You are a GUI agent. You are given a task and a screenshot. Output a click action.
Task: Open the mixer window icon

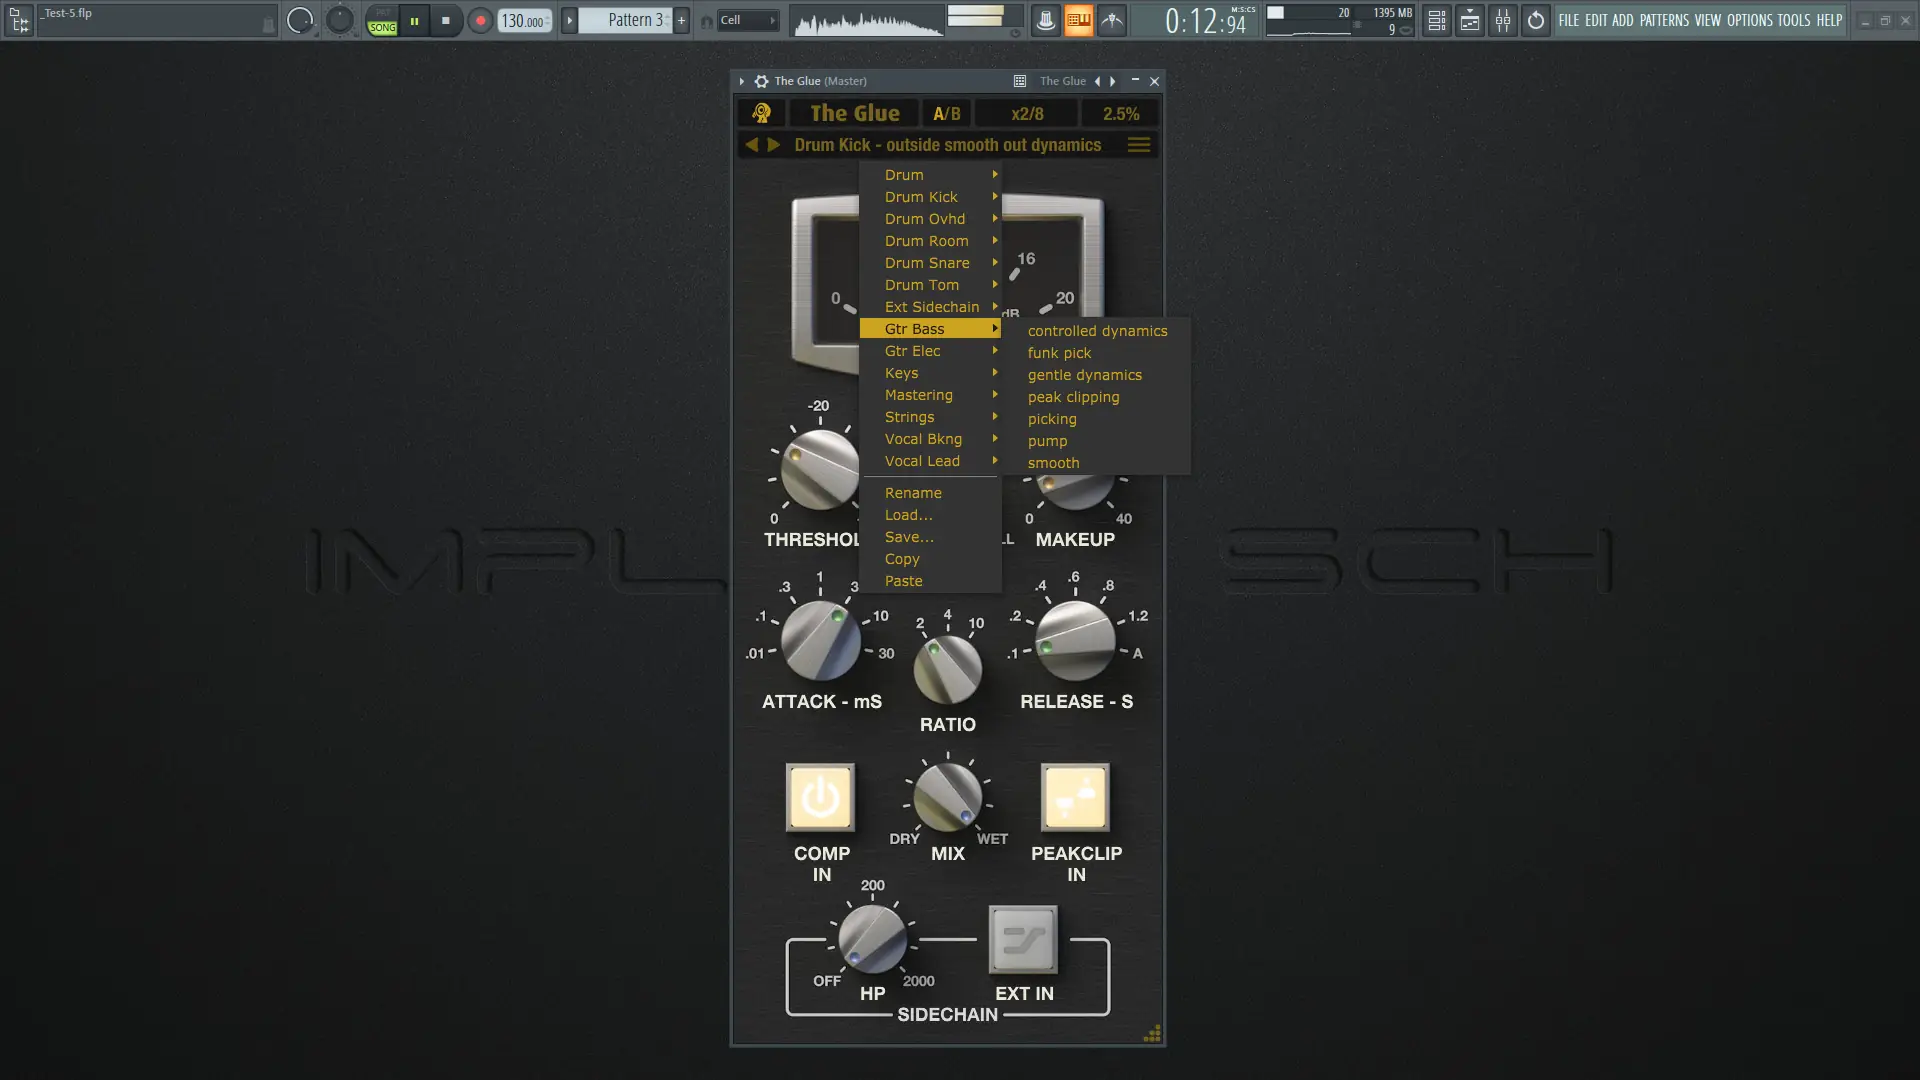coord(1503,20)
